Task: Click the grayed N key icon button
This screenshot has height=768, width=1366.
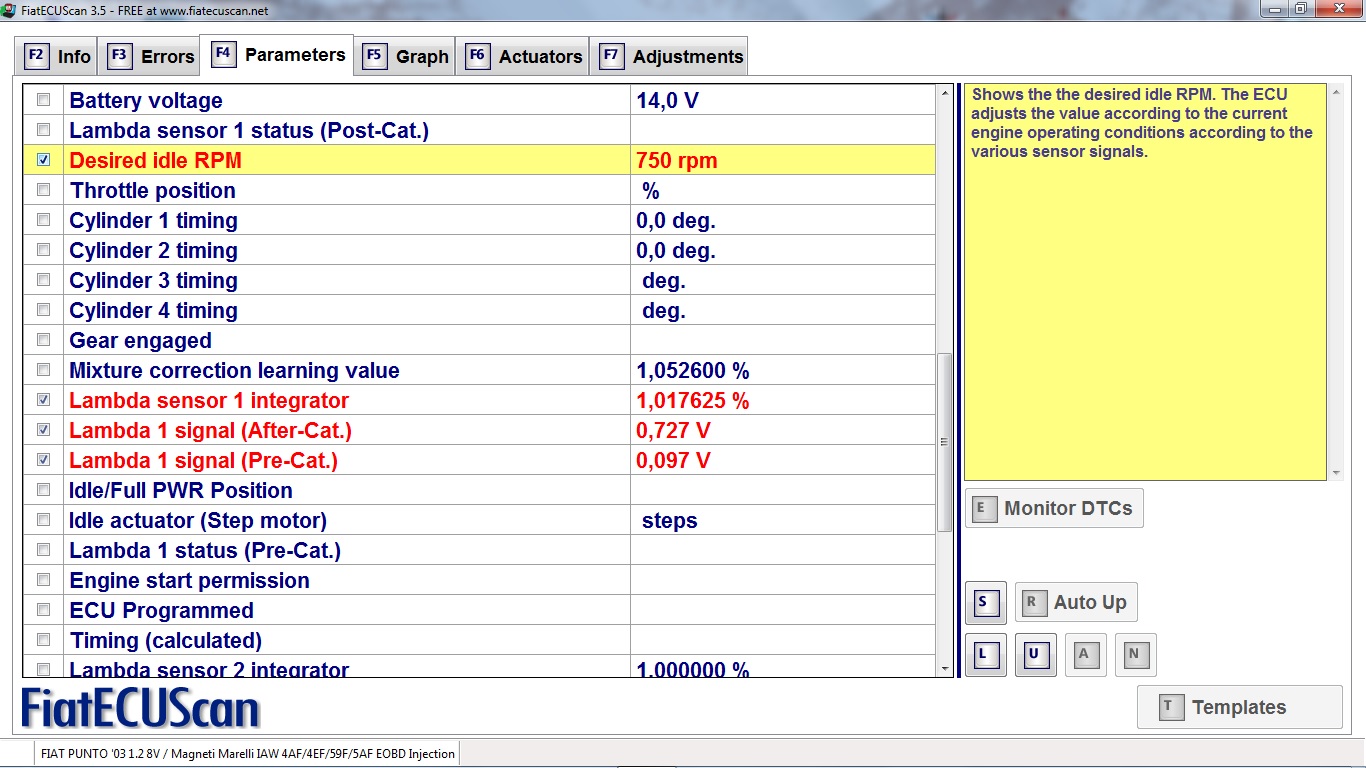Action: [1135, 655]
